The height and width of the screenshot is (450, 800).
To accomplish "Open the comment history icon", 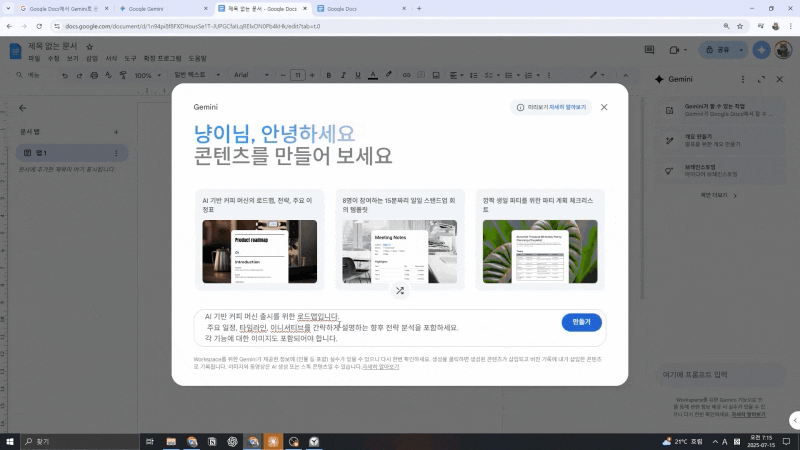I will coord(649,50).
